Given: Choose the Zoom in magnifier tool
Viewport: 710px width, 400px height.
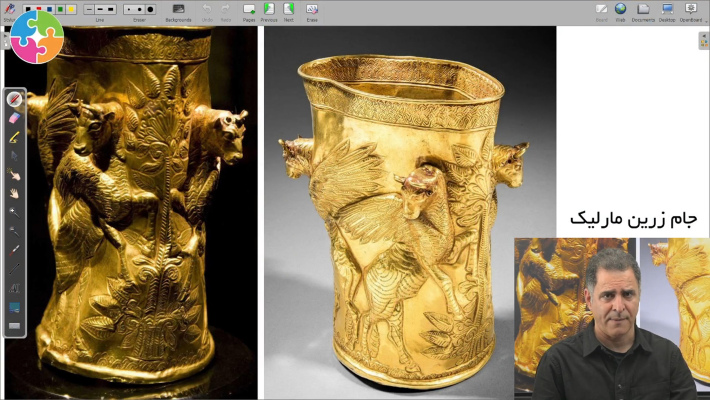Looking at the screenshot, I should 14,212.
